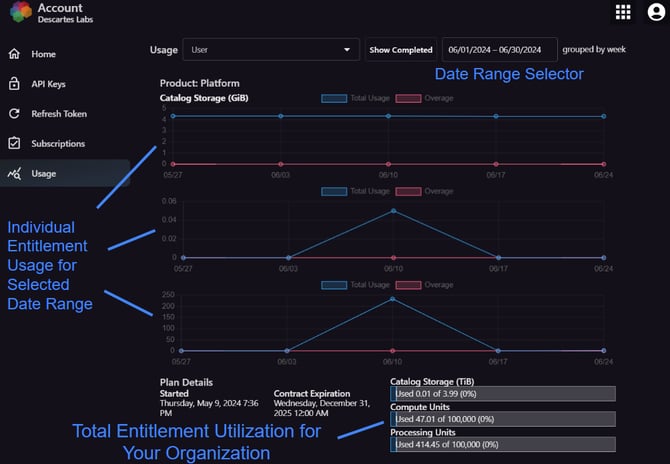Click the Refresh Token circular arrow icon
The width and height of the screenshot is (670, 464).
click(x=14, y=114)
